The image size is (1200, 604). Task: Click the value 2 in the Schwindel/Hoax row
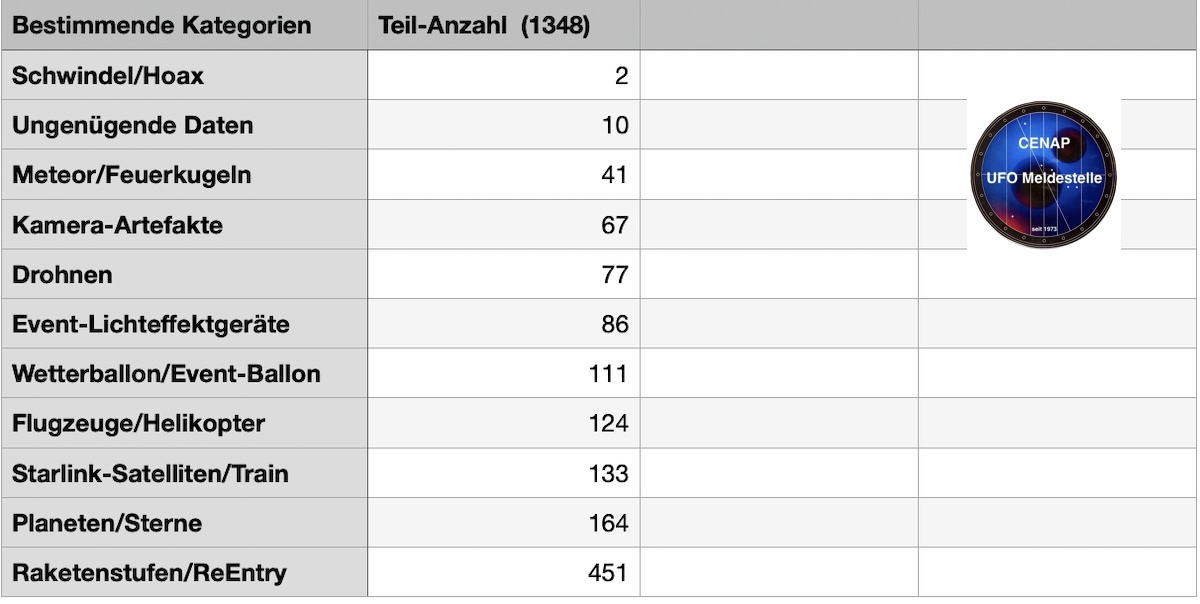click(x=620, y=76)
